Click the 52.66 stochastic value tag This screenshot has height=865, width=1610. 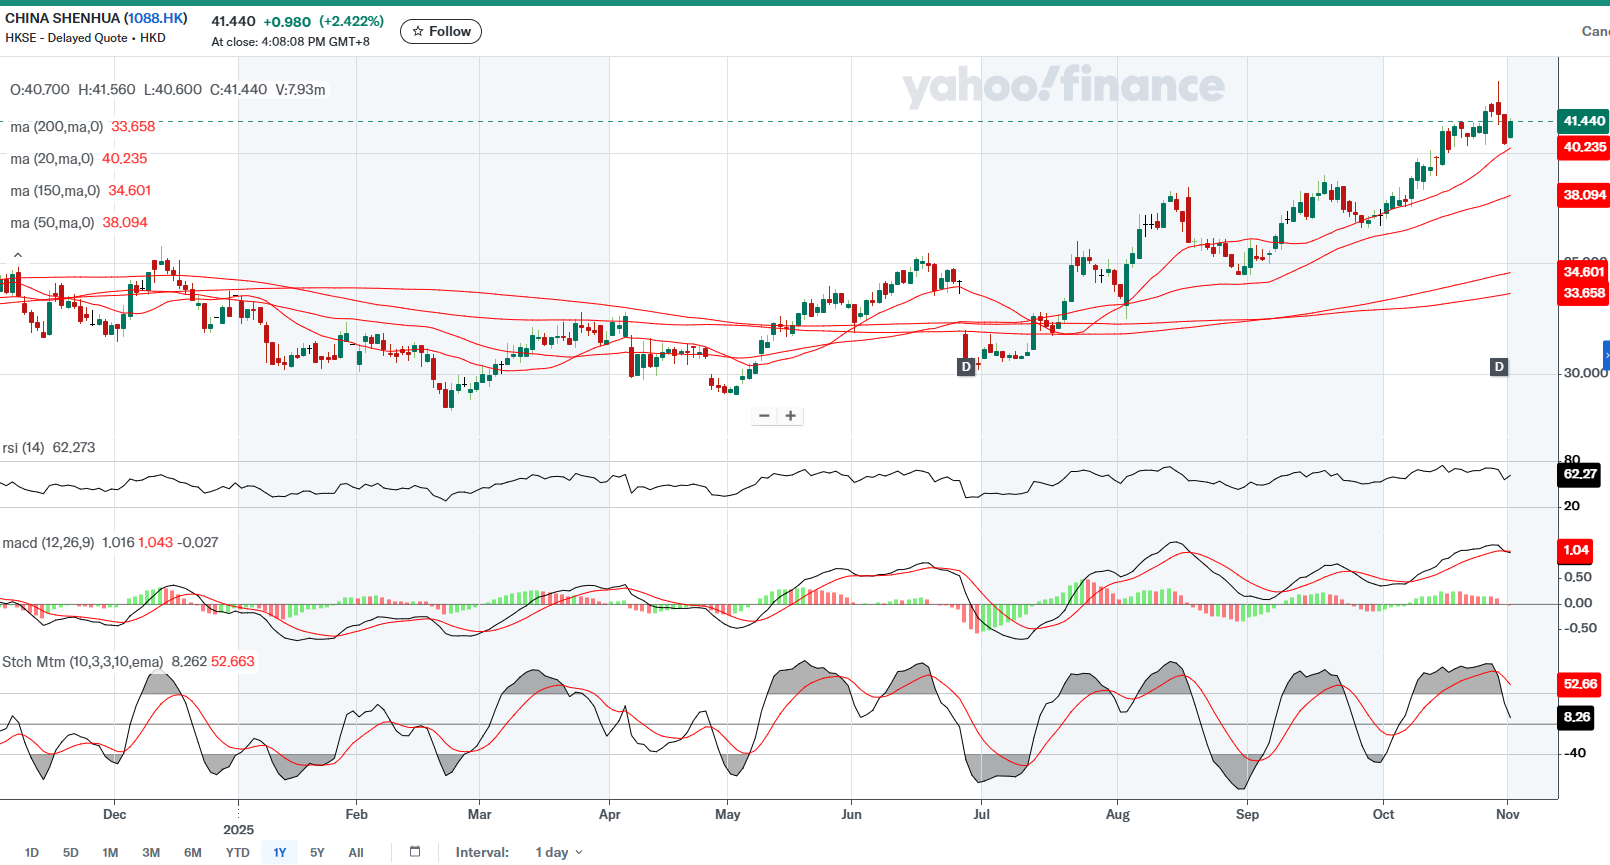click(1580, 684)
